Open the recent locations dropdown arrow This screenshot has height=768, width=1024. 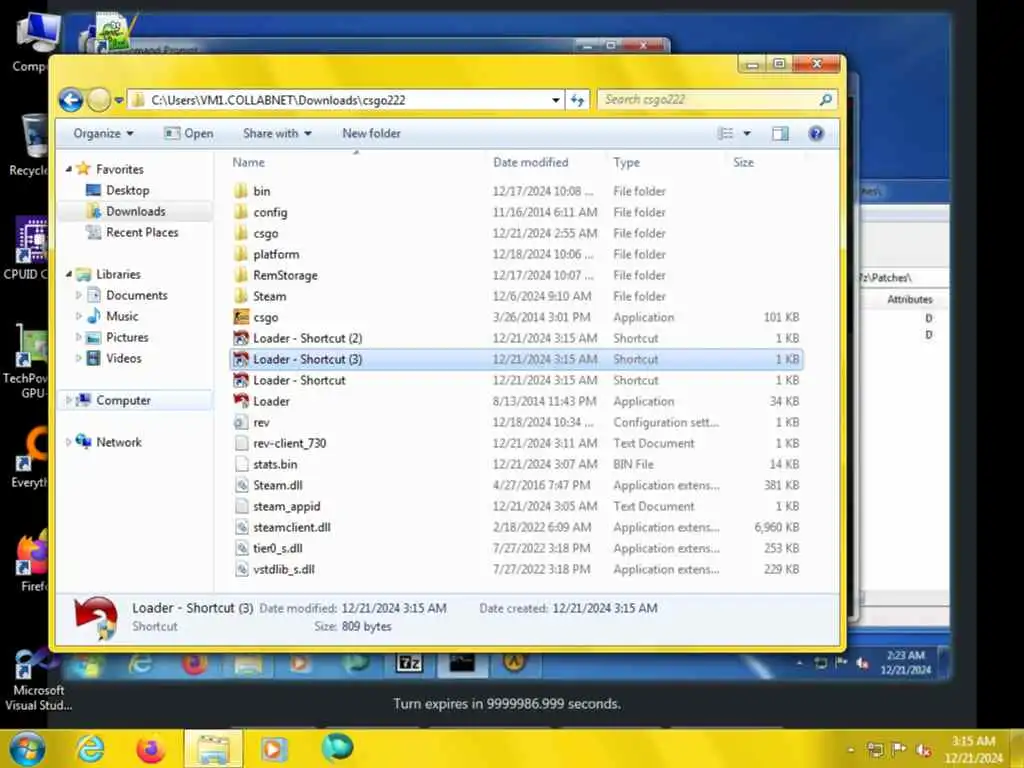tap(119, 100)
